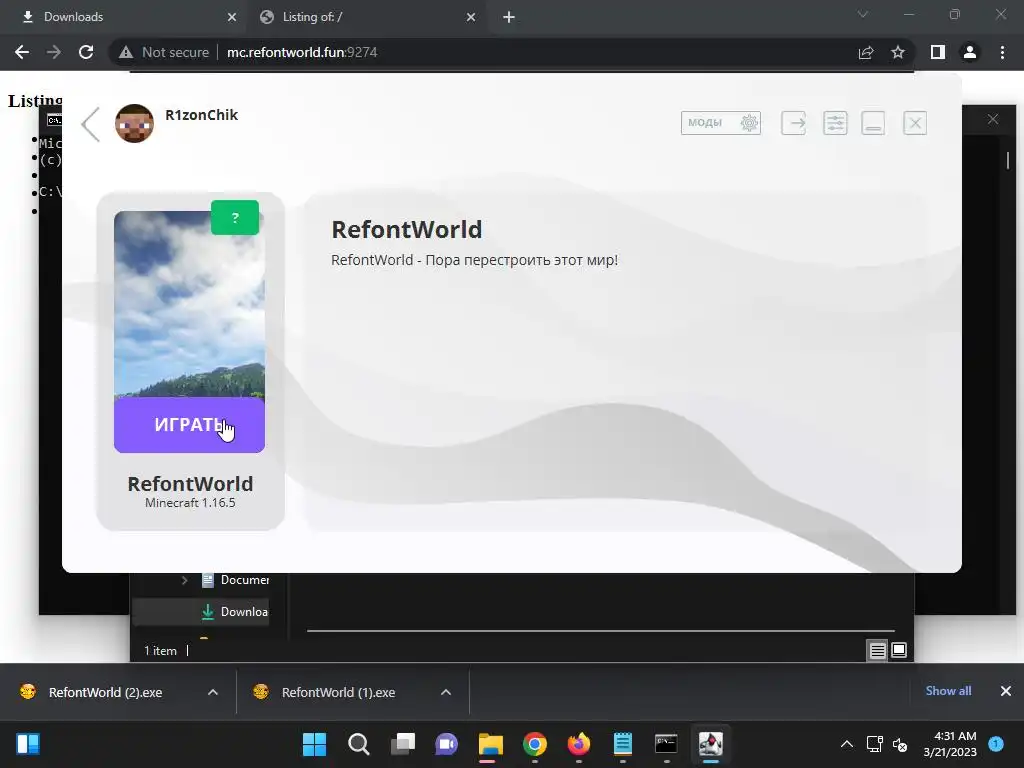Switch File Explorer to large icons view
The height and width of the screenshot is (768, 1024).
tap(899, 650)
